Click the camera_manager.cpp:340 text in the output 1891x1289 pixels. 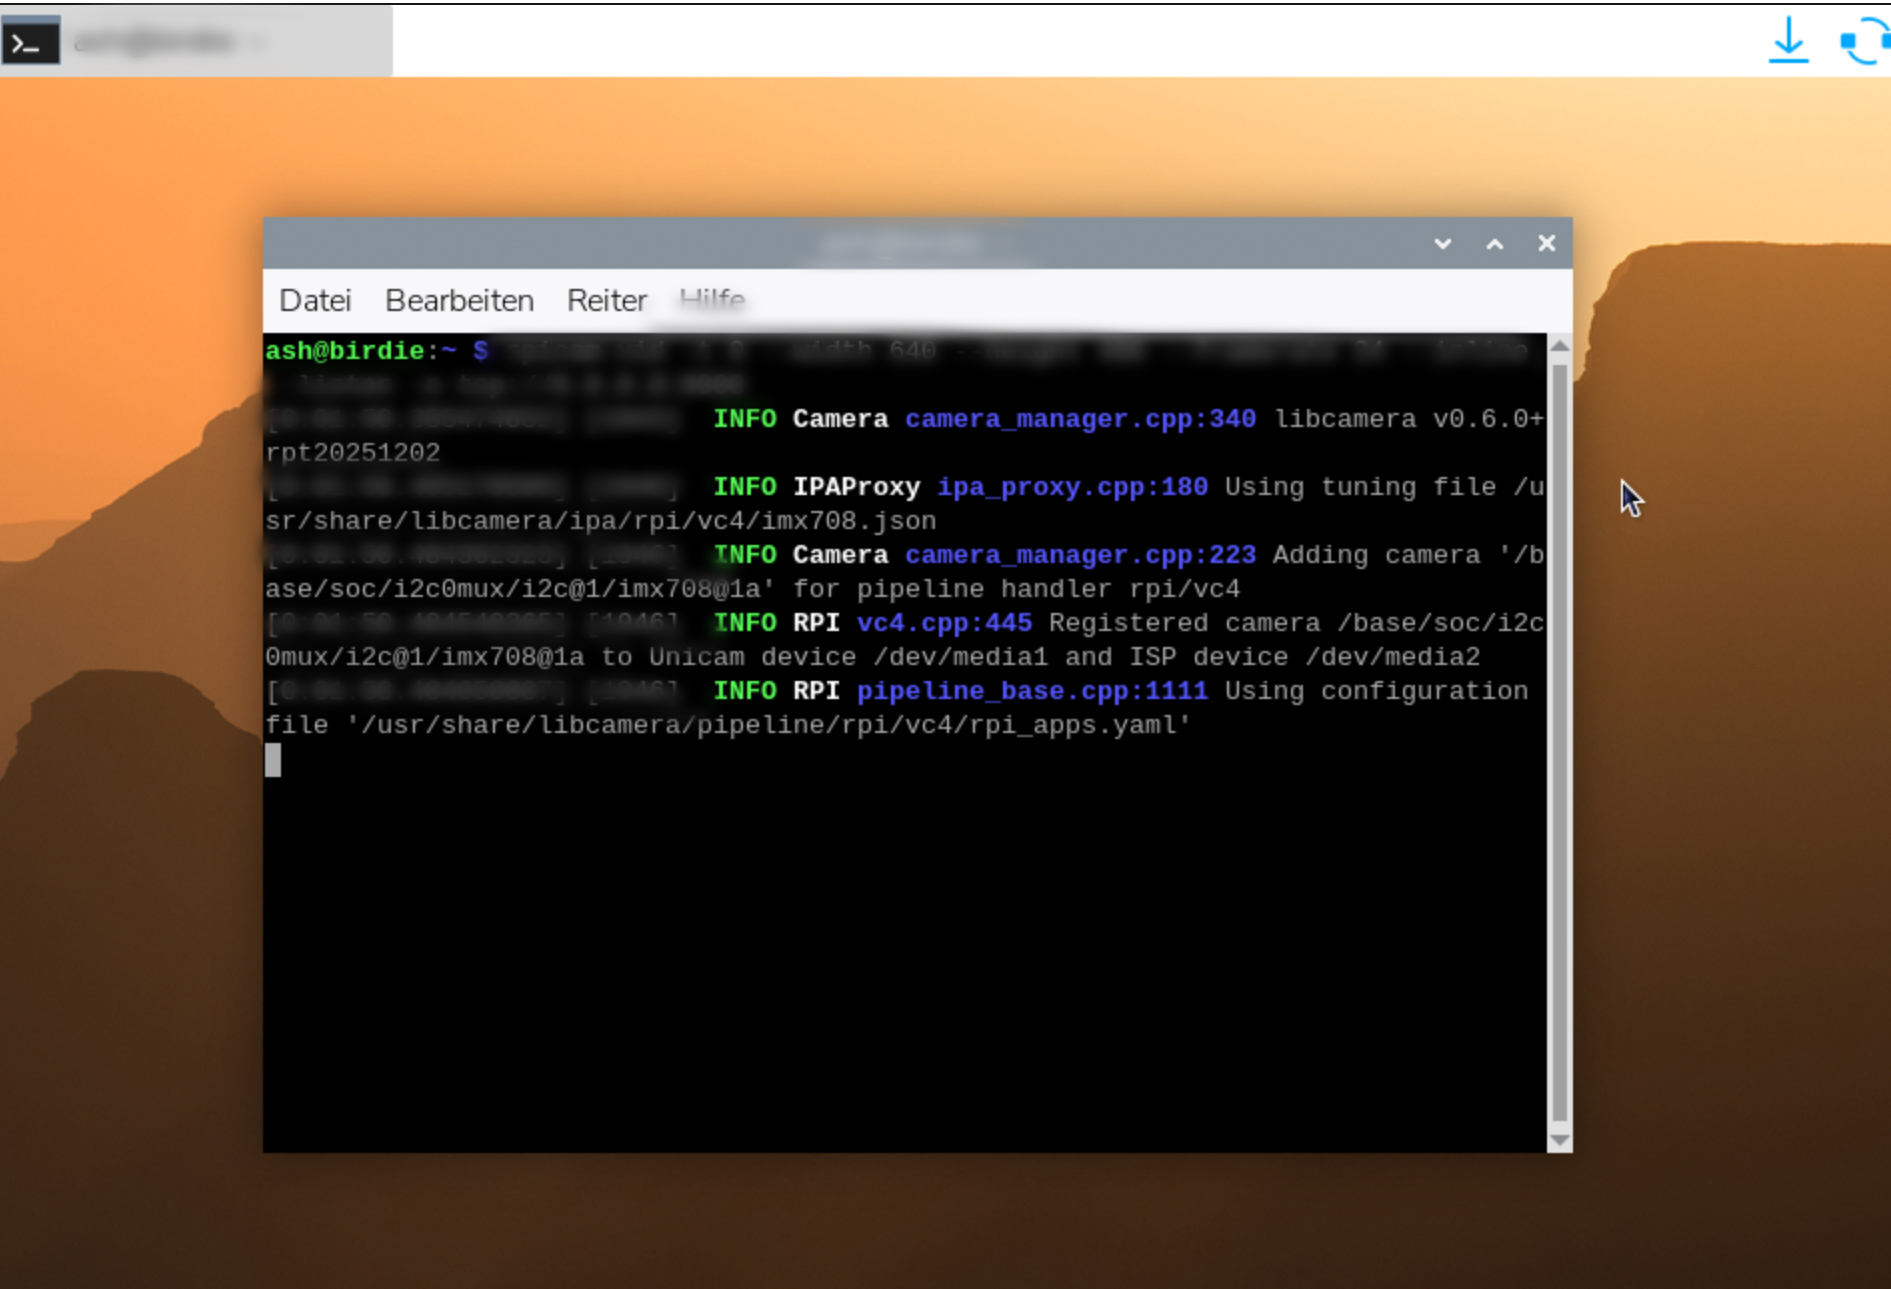pyautogui.click(x=1080, y=419)
